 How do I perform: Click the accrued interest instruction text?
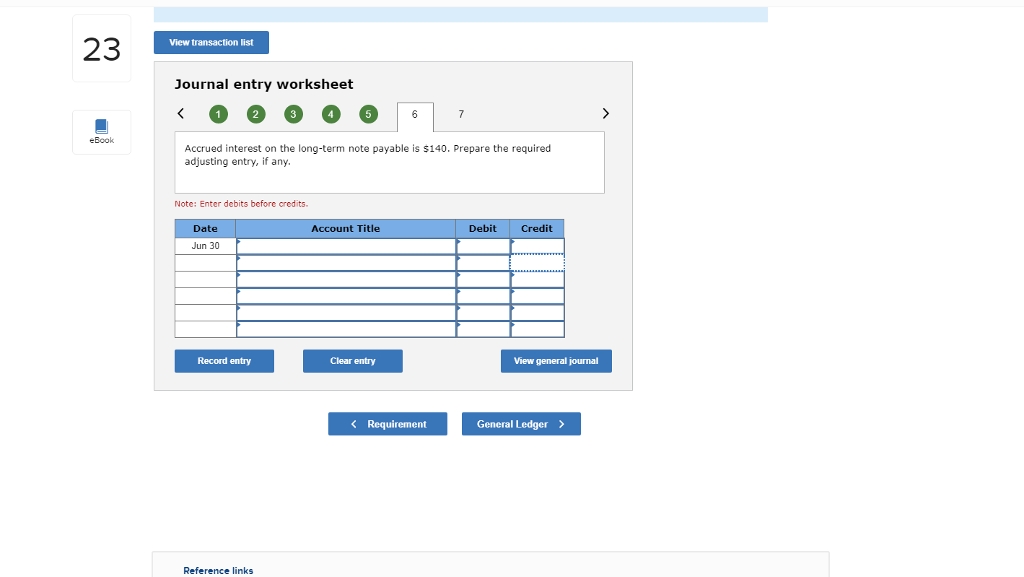[x=368, y=155]
